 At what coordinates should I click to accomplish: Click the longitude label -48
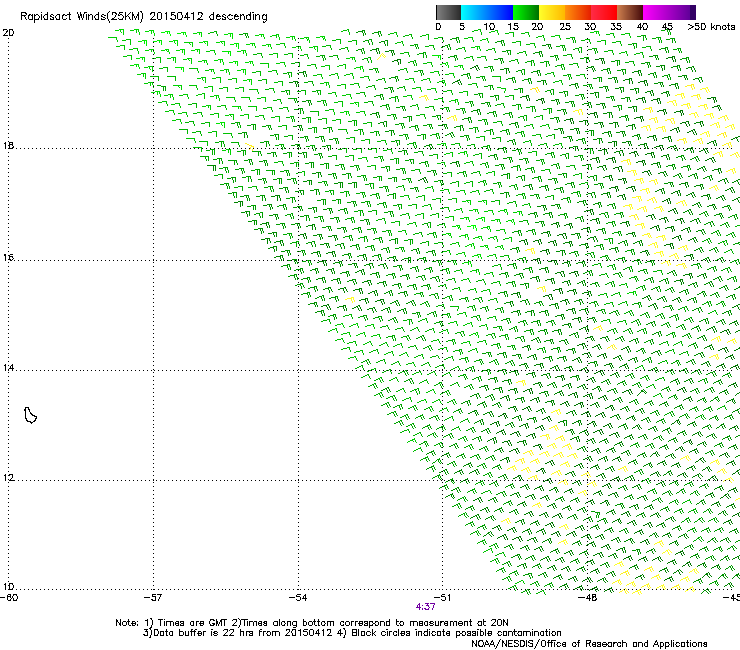(588, 598)
